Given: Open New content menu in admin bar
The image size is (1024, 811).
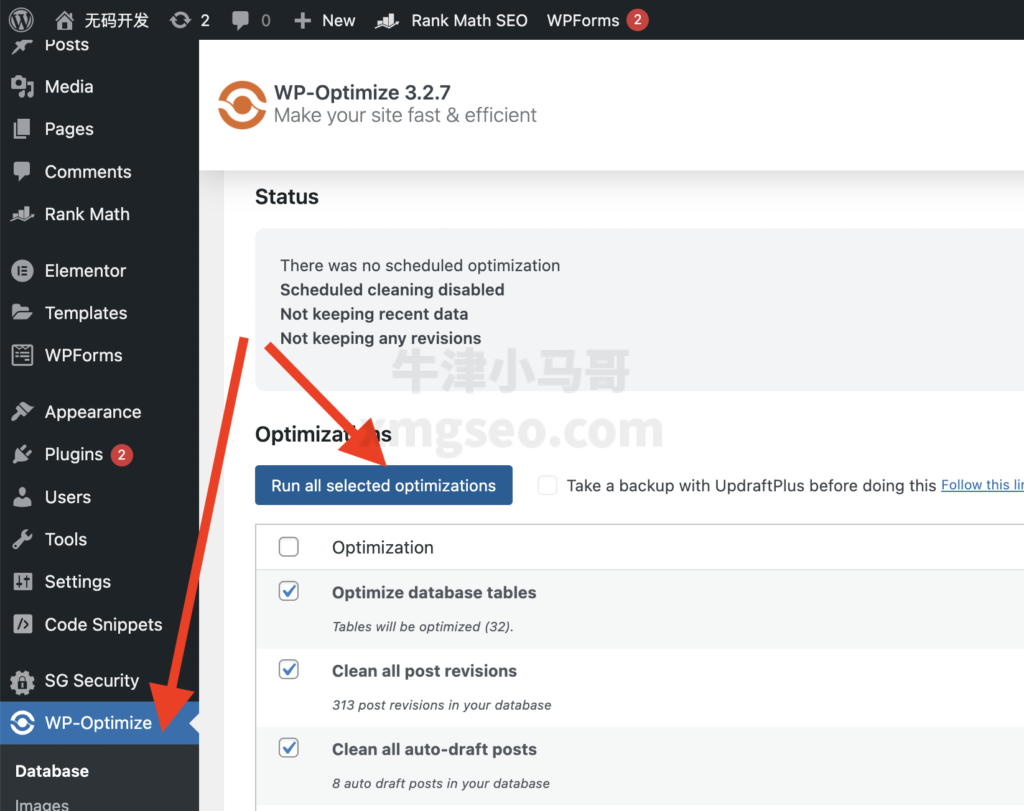Looking at the screenshot, I should pyautogui.click(x=338, y=20).
